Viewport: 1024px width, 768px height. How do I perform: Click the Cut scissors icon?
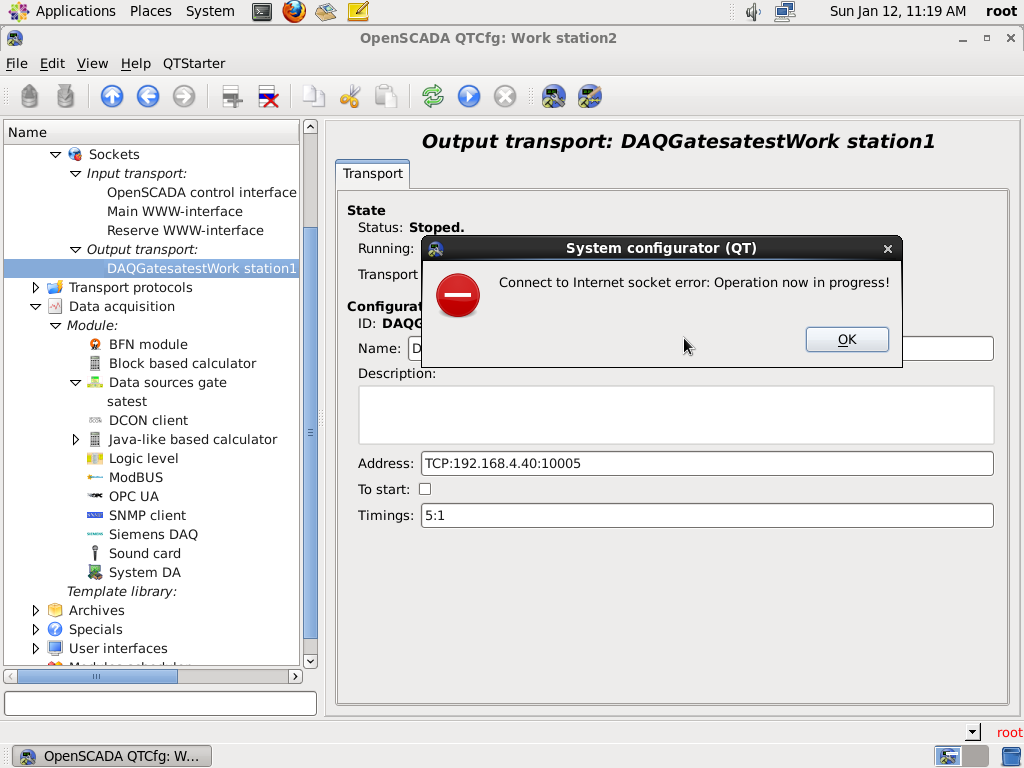click(x=349, y=97)
